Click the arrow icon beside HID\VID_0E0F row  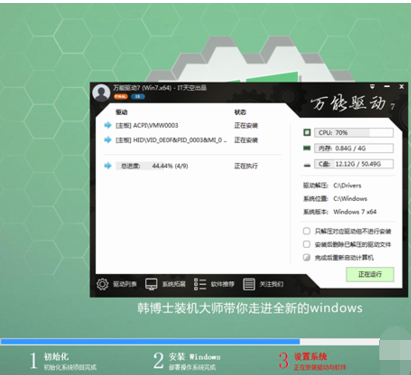(x=108, y=140)
